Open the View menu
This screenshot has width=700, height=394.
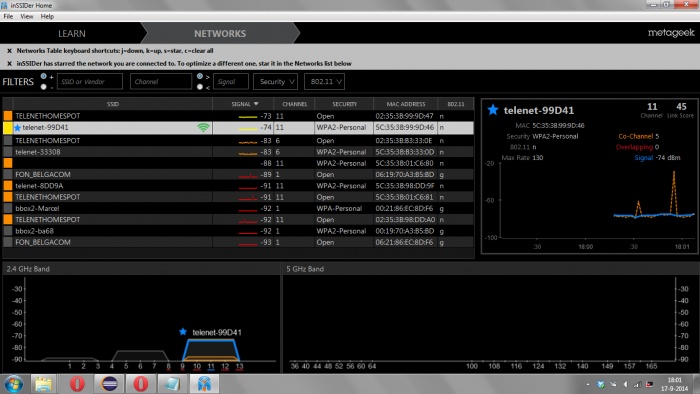point(26,17)
